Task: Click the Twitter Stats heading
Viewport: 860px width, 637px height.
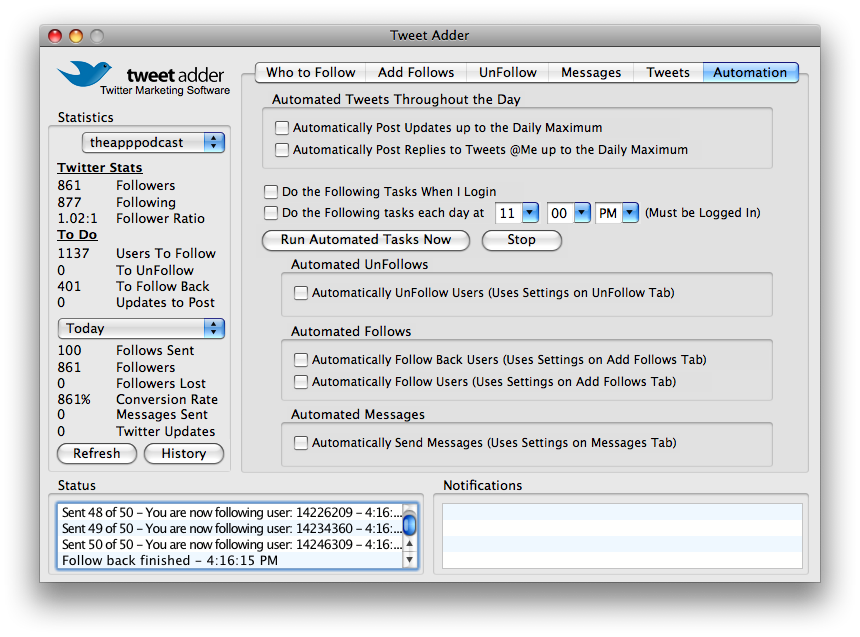Action: tap(100, 168)
